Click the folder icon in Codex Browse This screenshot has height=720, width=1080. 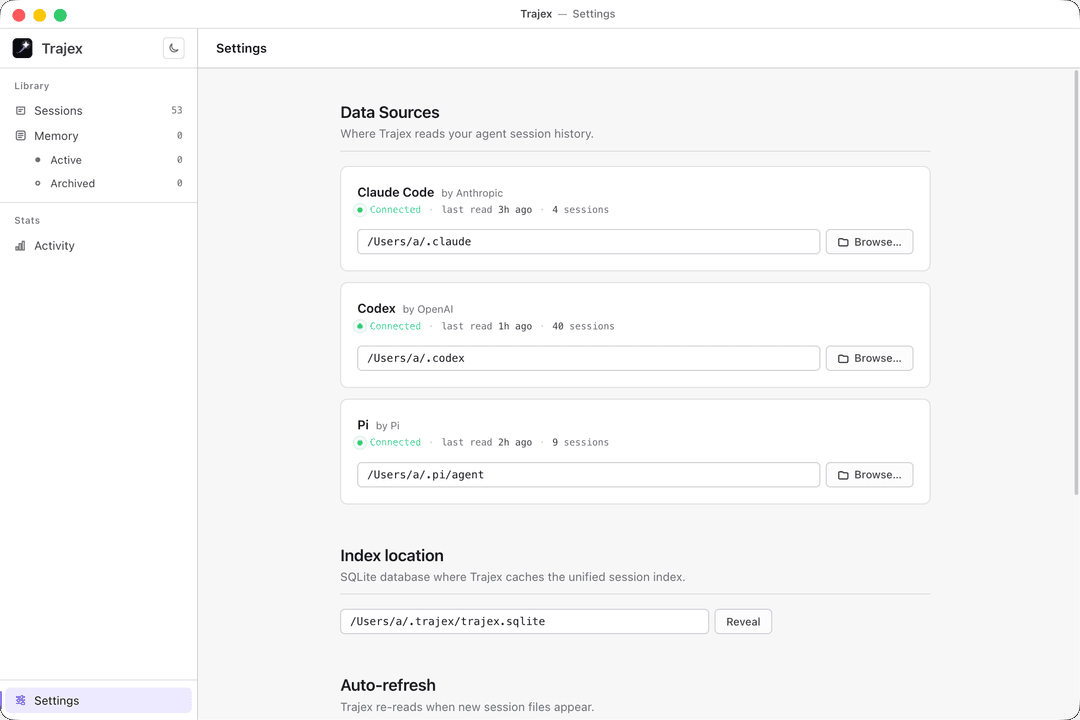click(x=843, y=359)
